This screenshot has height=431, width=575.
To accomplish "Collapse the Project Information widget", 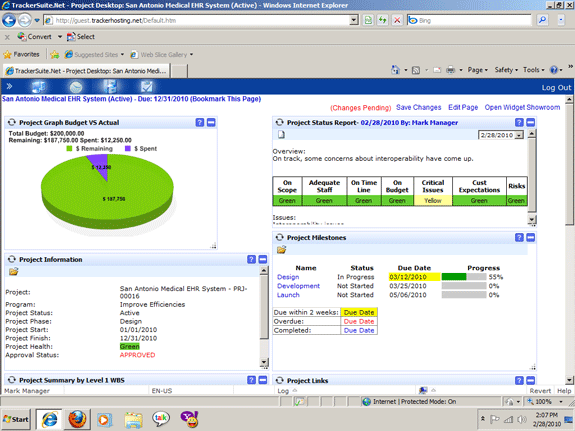I will (x=263, y=259).
